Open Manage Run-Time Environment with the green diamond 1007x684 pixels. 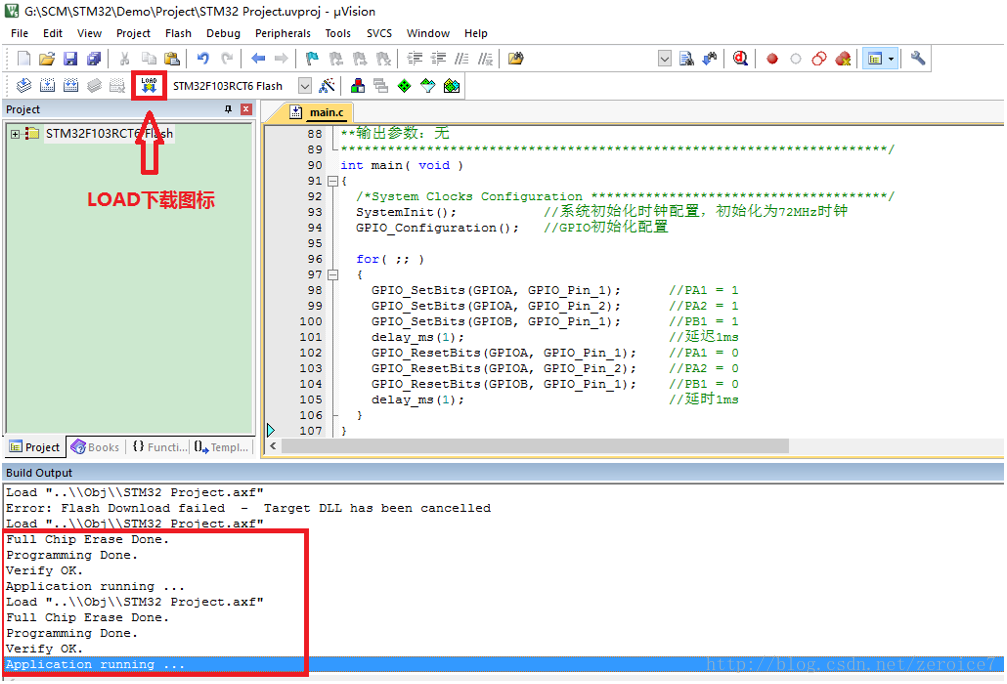(x=405, y=85)
